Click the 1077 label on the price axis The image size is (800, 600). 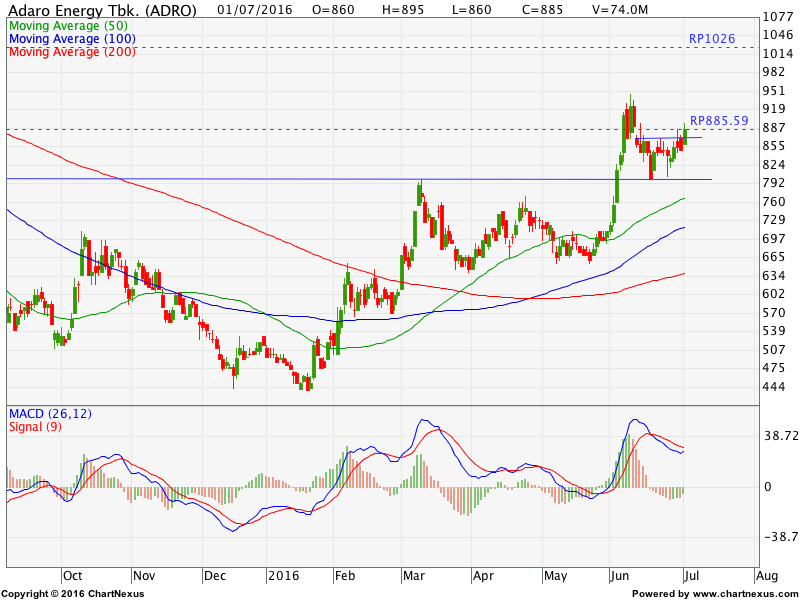coord(776,17)
